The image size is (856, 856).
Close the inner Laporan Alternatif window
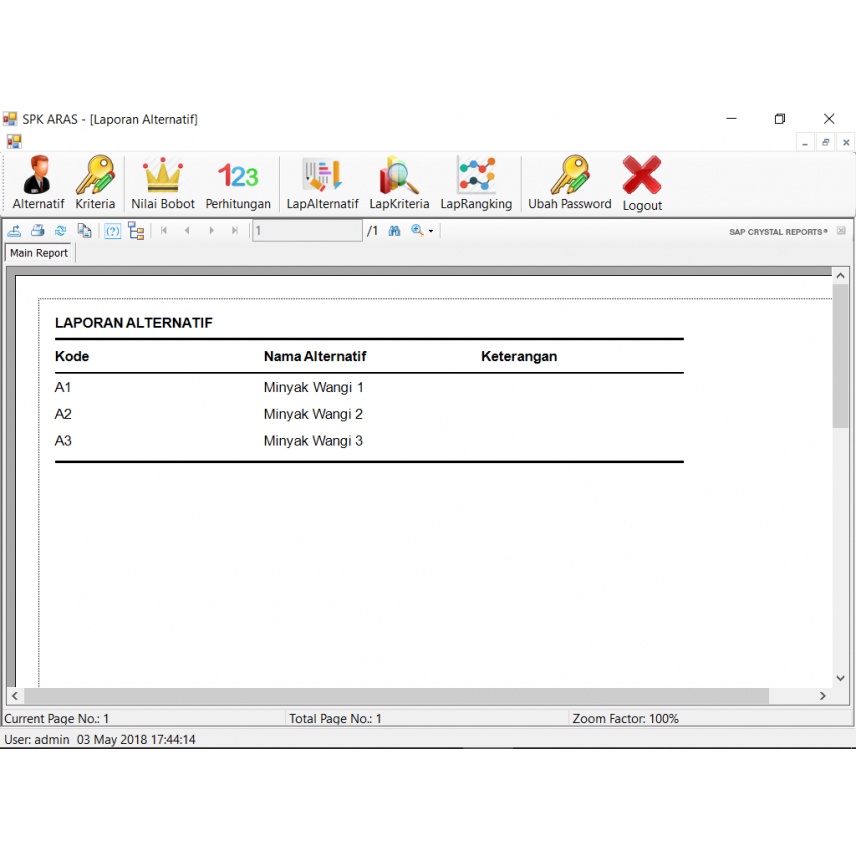coord(846,143)
